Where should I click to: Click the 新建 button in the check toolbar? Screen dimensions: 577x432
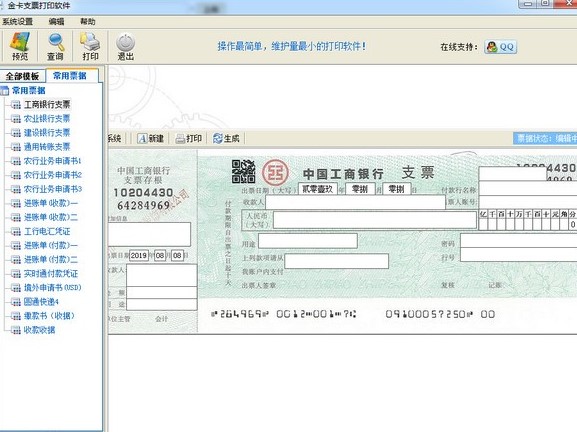(x=151, y=138)
